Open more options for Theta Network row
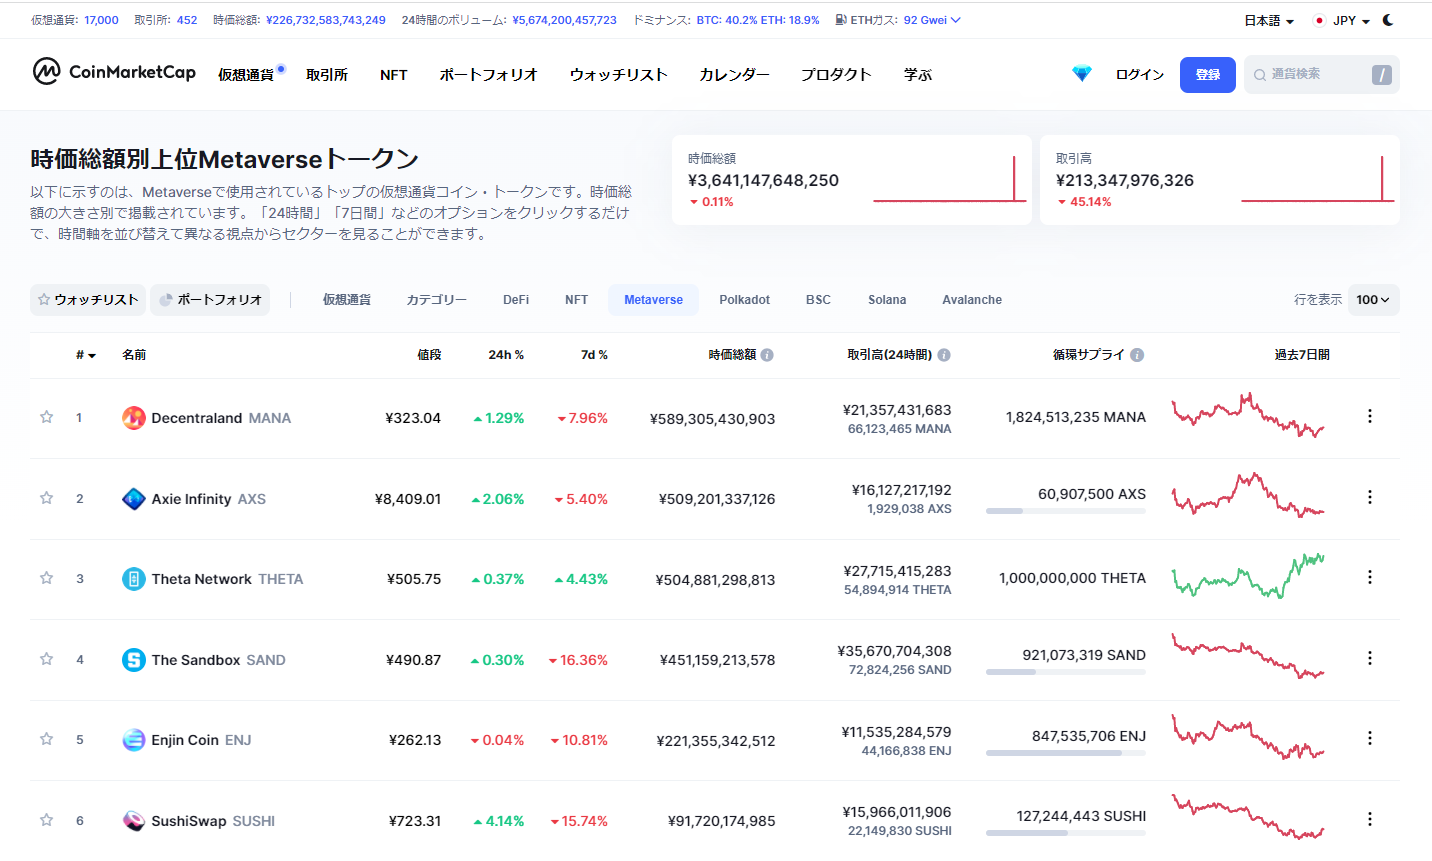The height and width of the screenshot is (861, 1432). point(1370,577)
